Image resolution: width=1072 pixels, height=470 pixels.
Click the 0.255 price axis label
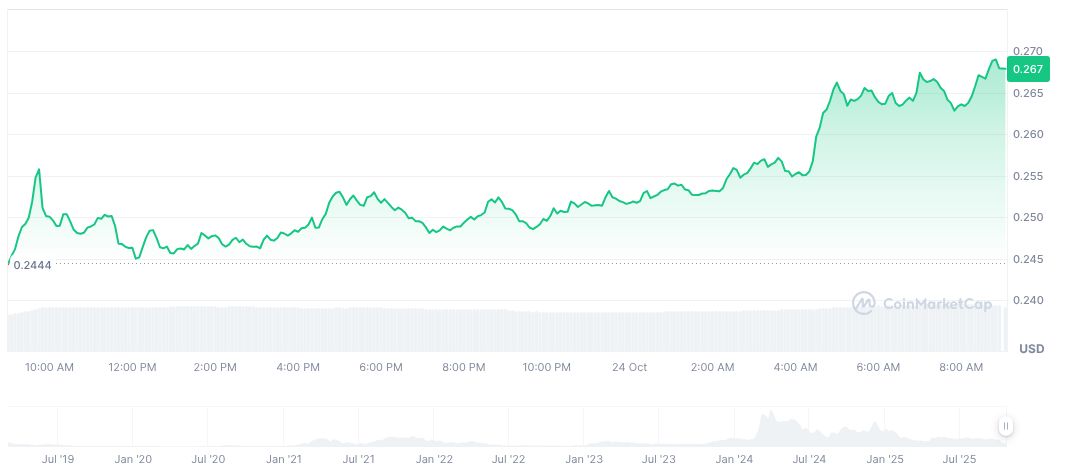click(x=1028, y=176)
